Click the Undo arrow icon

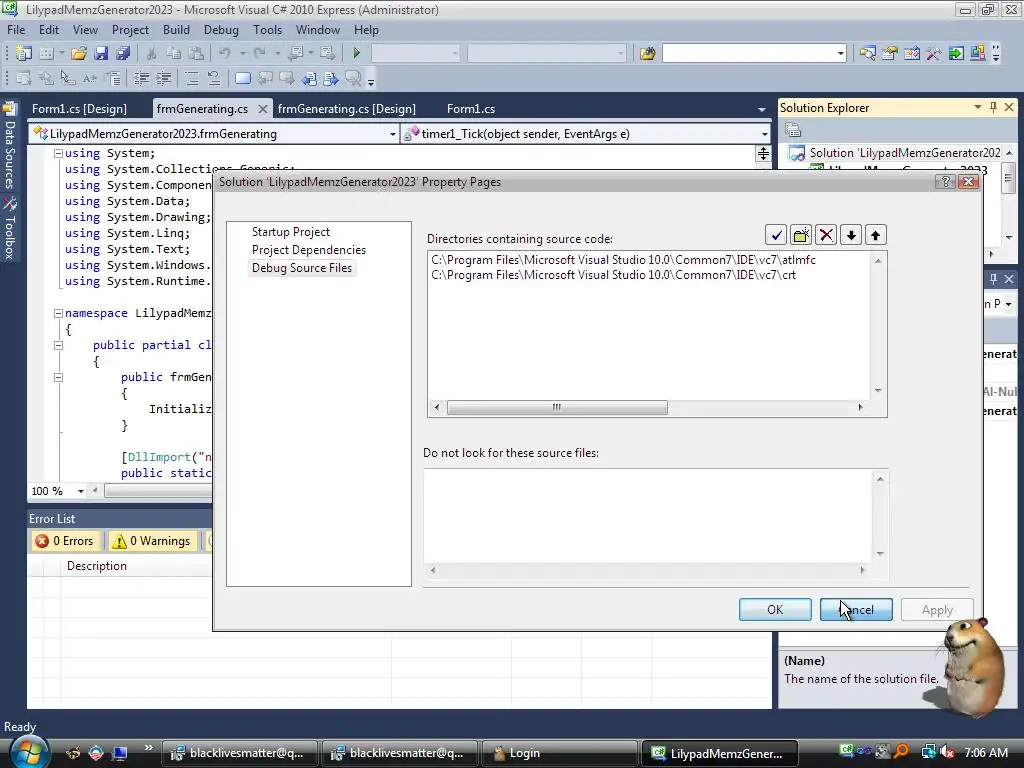[x=225, y=53]
